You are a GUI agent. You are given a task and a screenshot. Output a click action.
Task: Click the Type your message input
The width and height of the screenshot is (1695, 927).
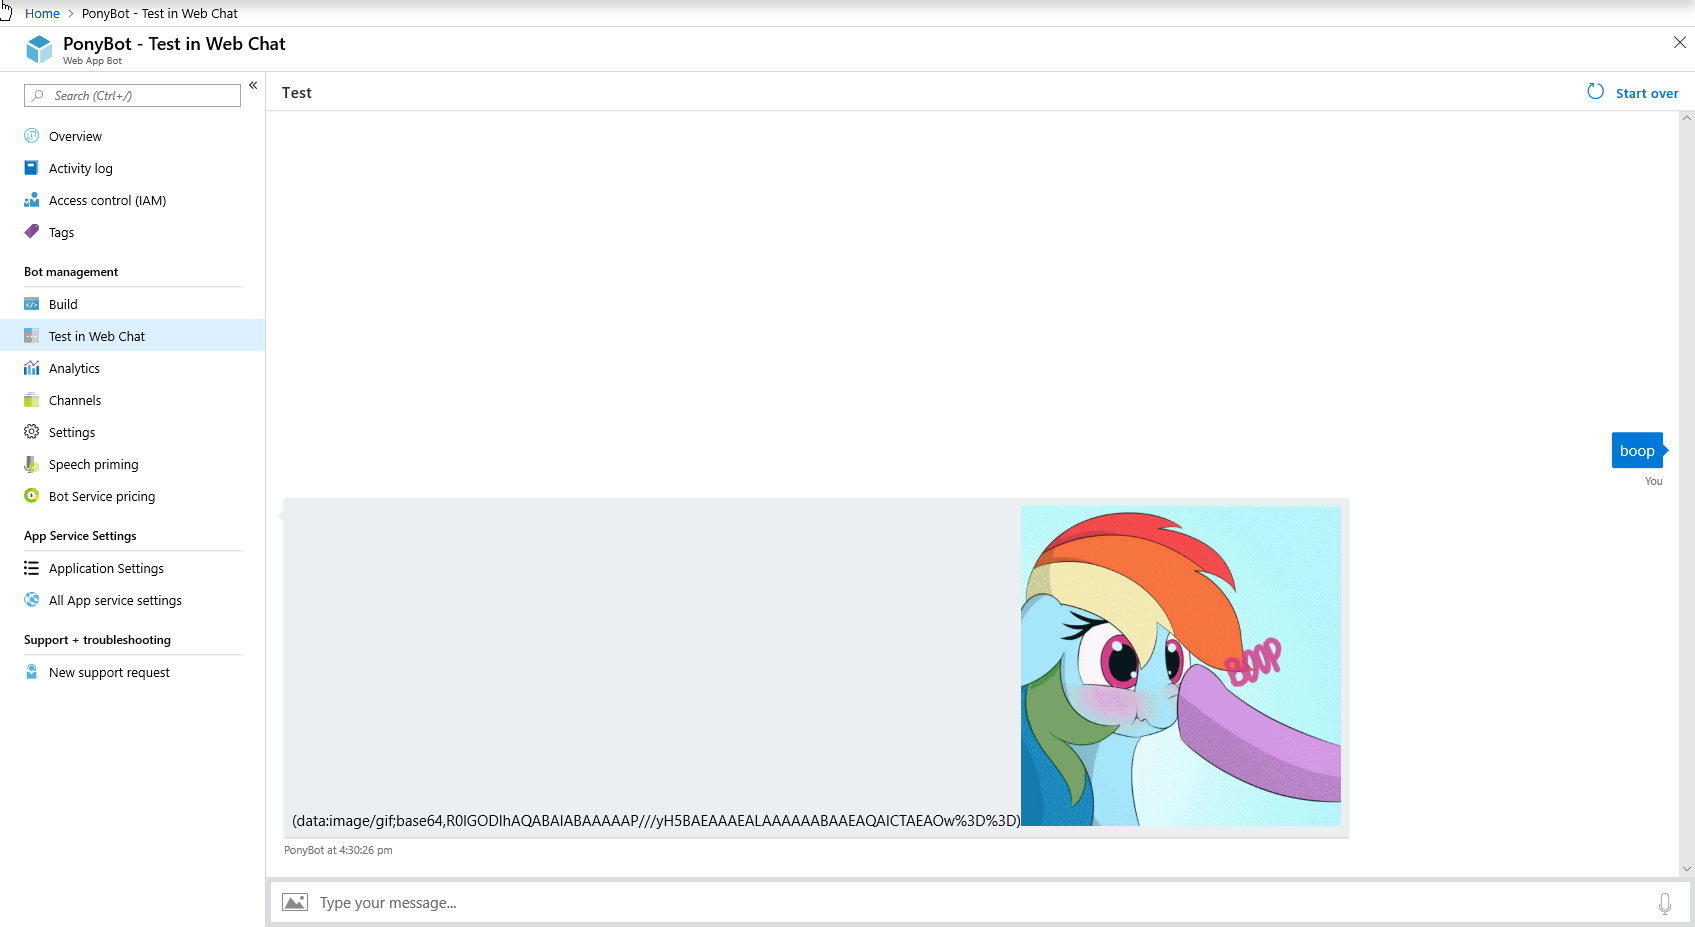(980, 903)
